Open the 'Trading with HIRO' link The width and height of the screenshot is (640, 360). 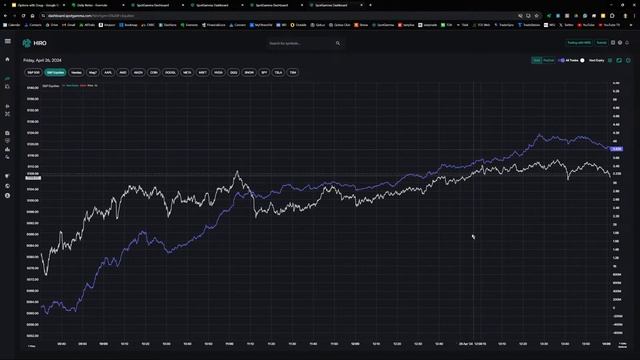point(579,43)
